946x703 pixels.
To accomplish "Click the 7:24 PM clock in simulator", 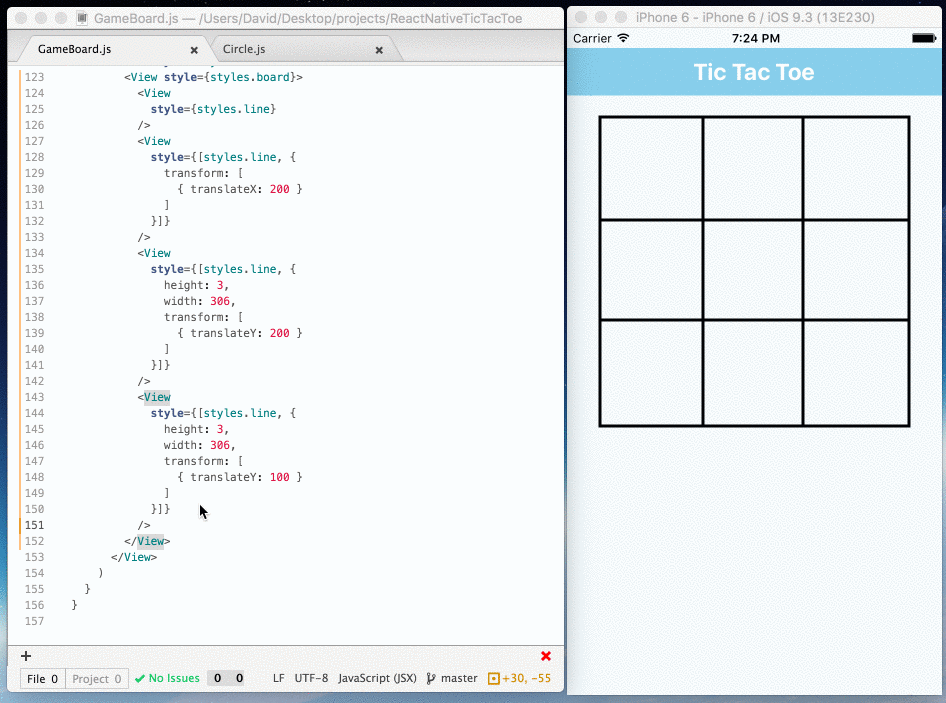I will [755, 38].
